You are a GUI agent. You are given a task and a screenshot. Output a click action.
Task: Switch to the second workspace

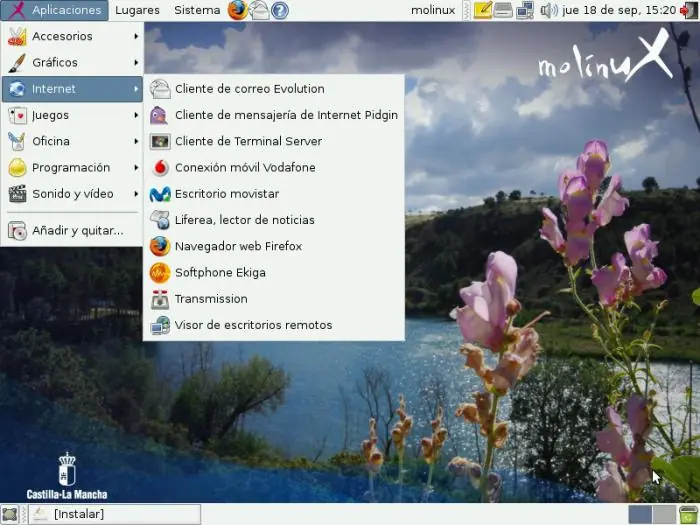pyautogui.click(x=664, y=514)
